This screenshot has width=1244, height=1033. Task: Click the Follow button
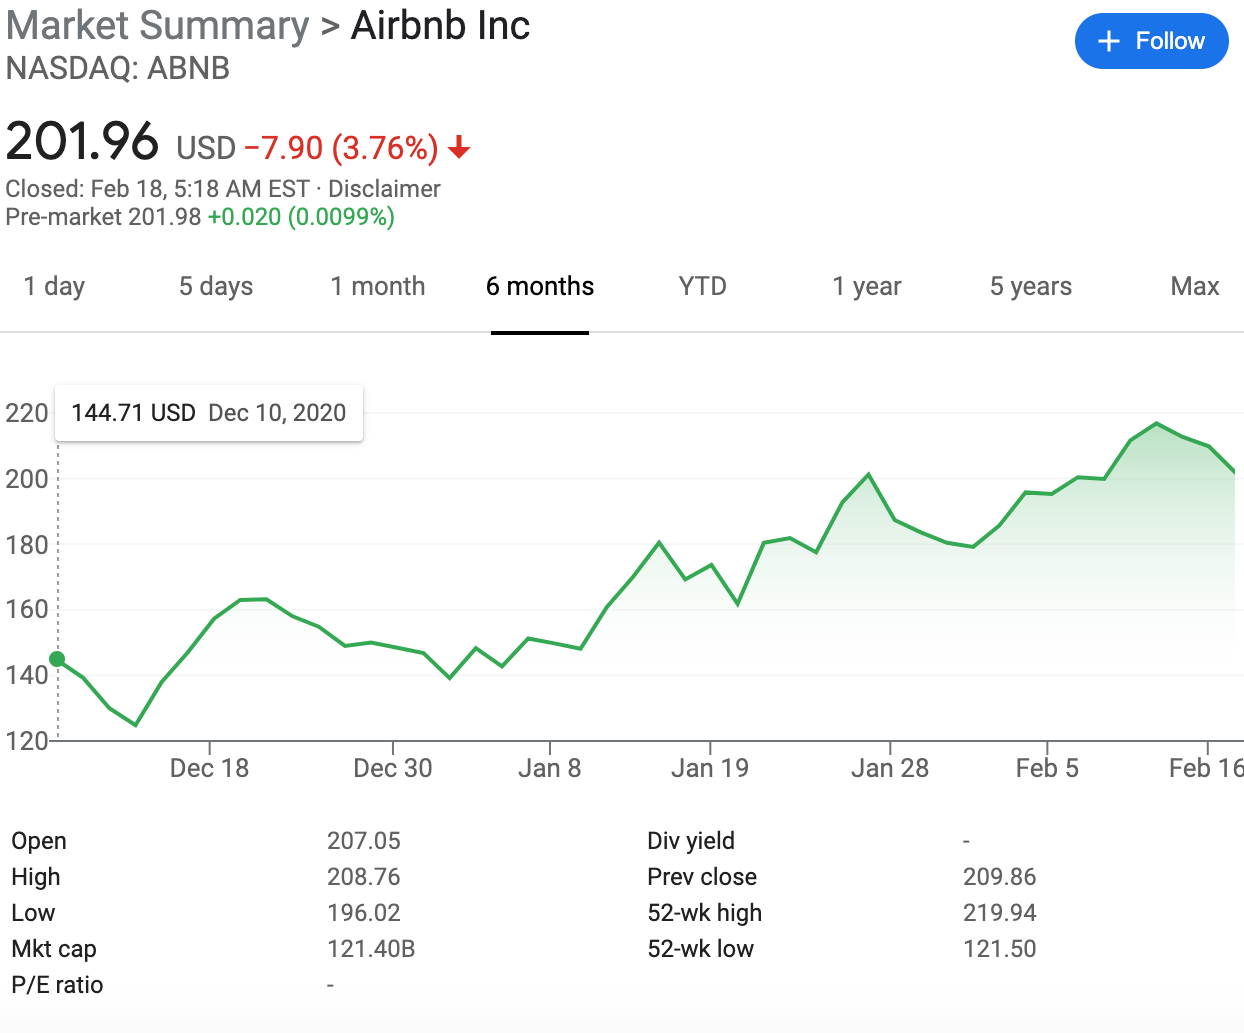(1151, 41)
